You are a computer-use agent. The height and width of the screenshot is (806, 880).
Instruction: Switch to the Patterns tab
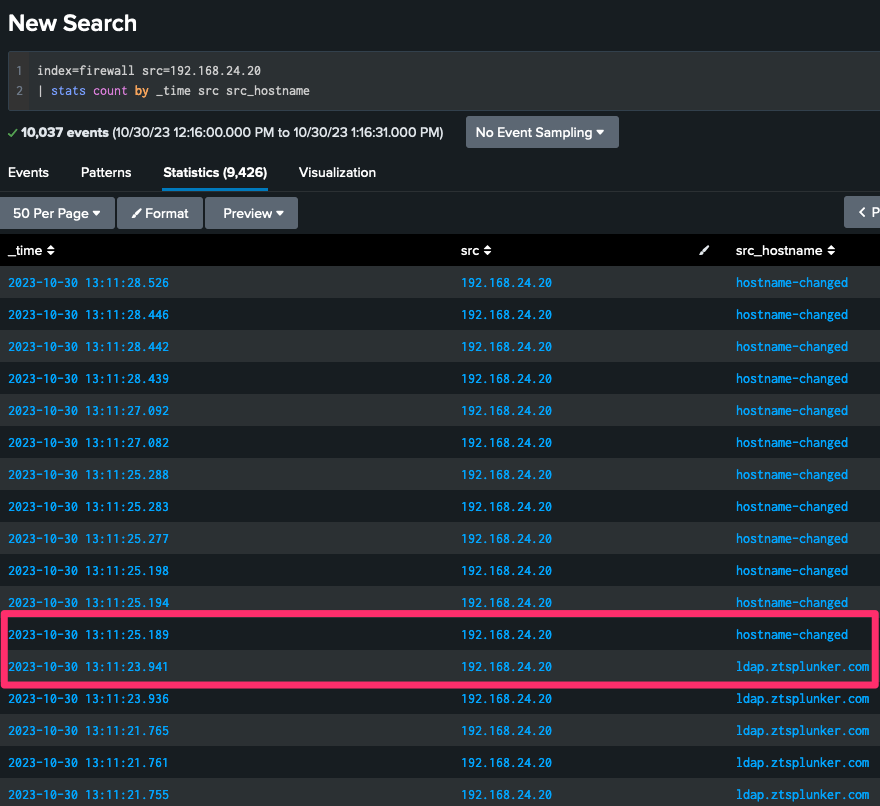tap(106, 172)
